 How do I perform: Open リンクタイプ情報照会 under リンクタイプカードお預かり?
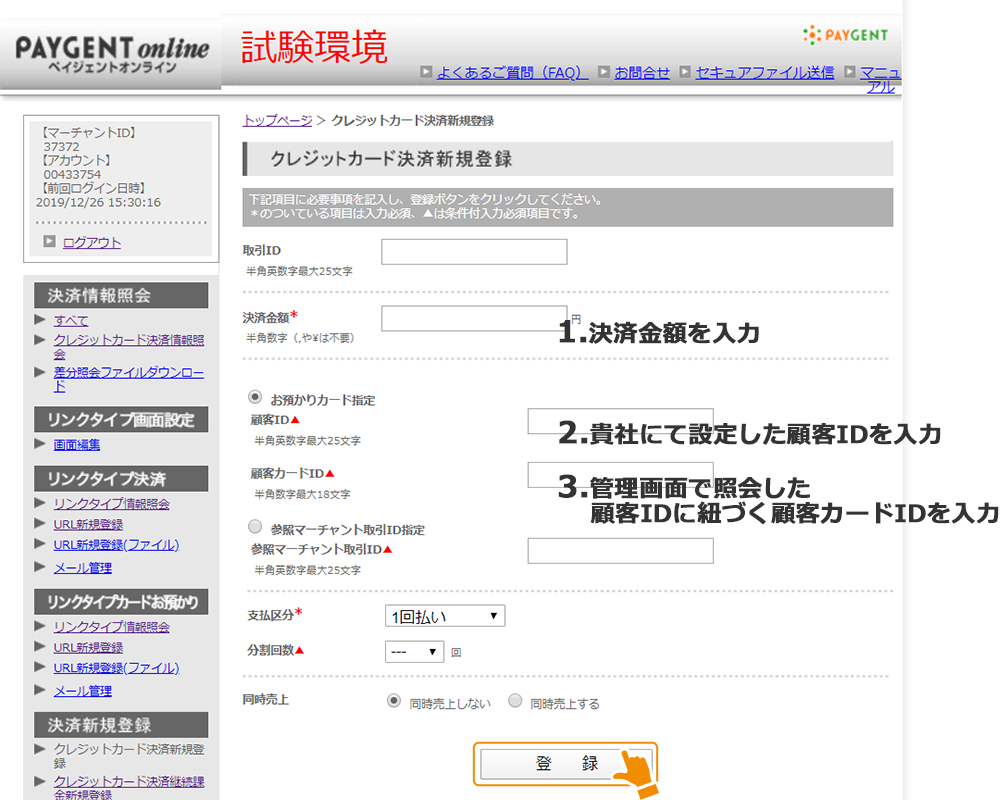pos(112,626)
